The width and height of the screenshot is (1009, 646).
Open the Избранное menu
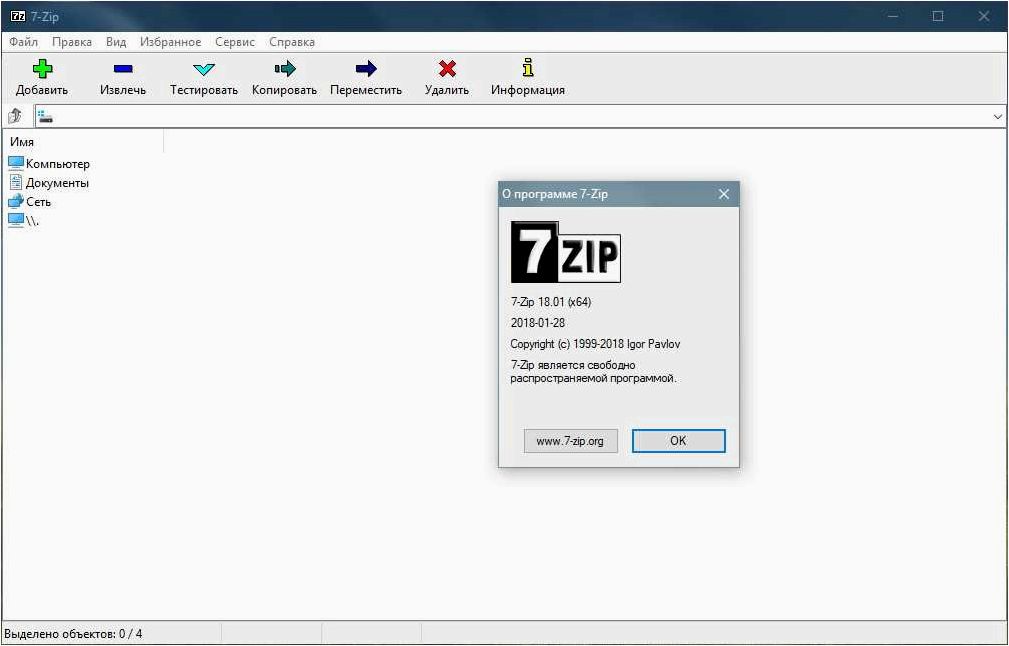[171, 42]
